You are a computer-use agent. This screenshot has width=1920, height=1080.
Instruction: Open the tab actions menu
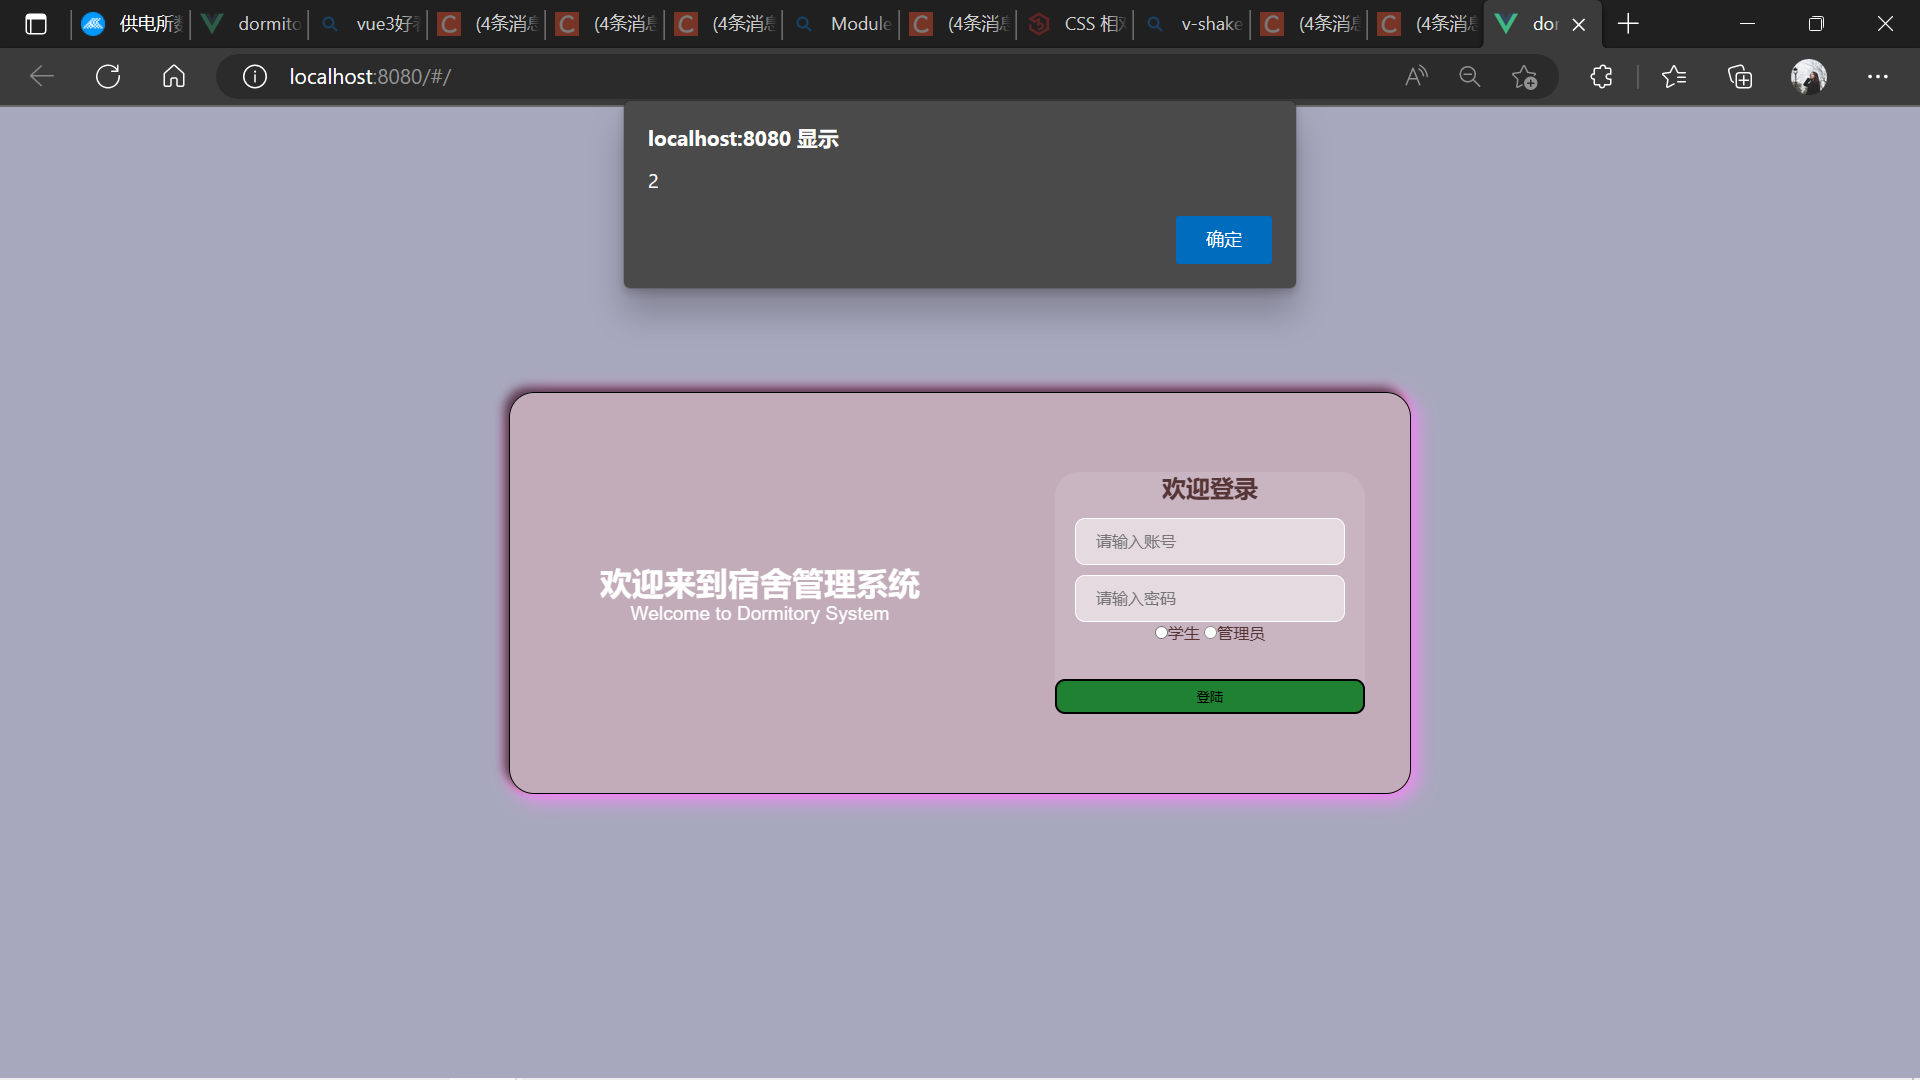click(36, 23)
